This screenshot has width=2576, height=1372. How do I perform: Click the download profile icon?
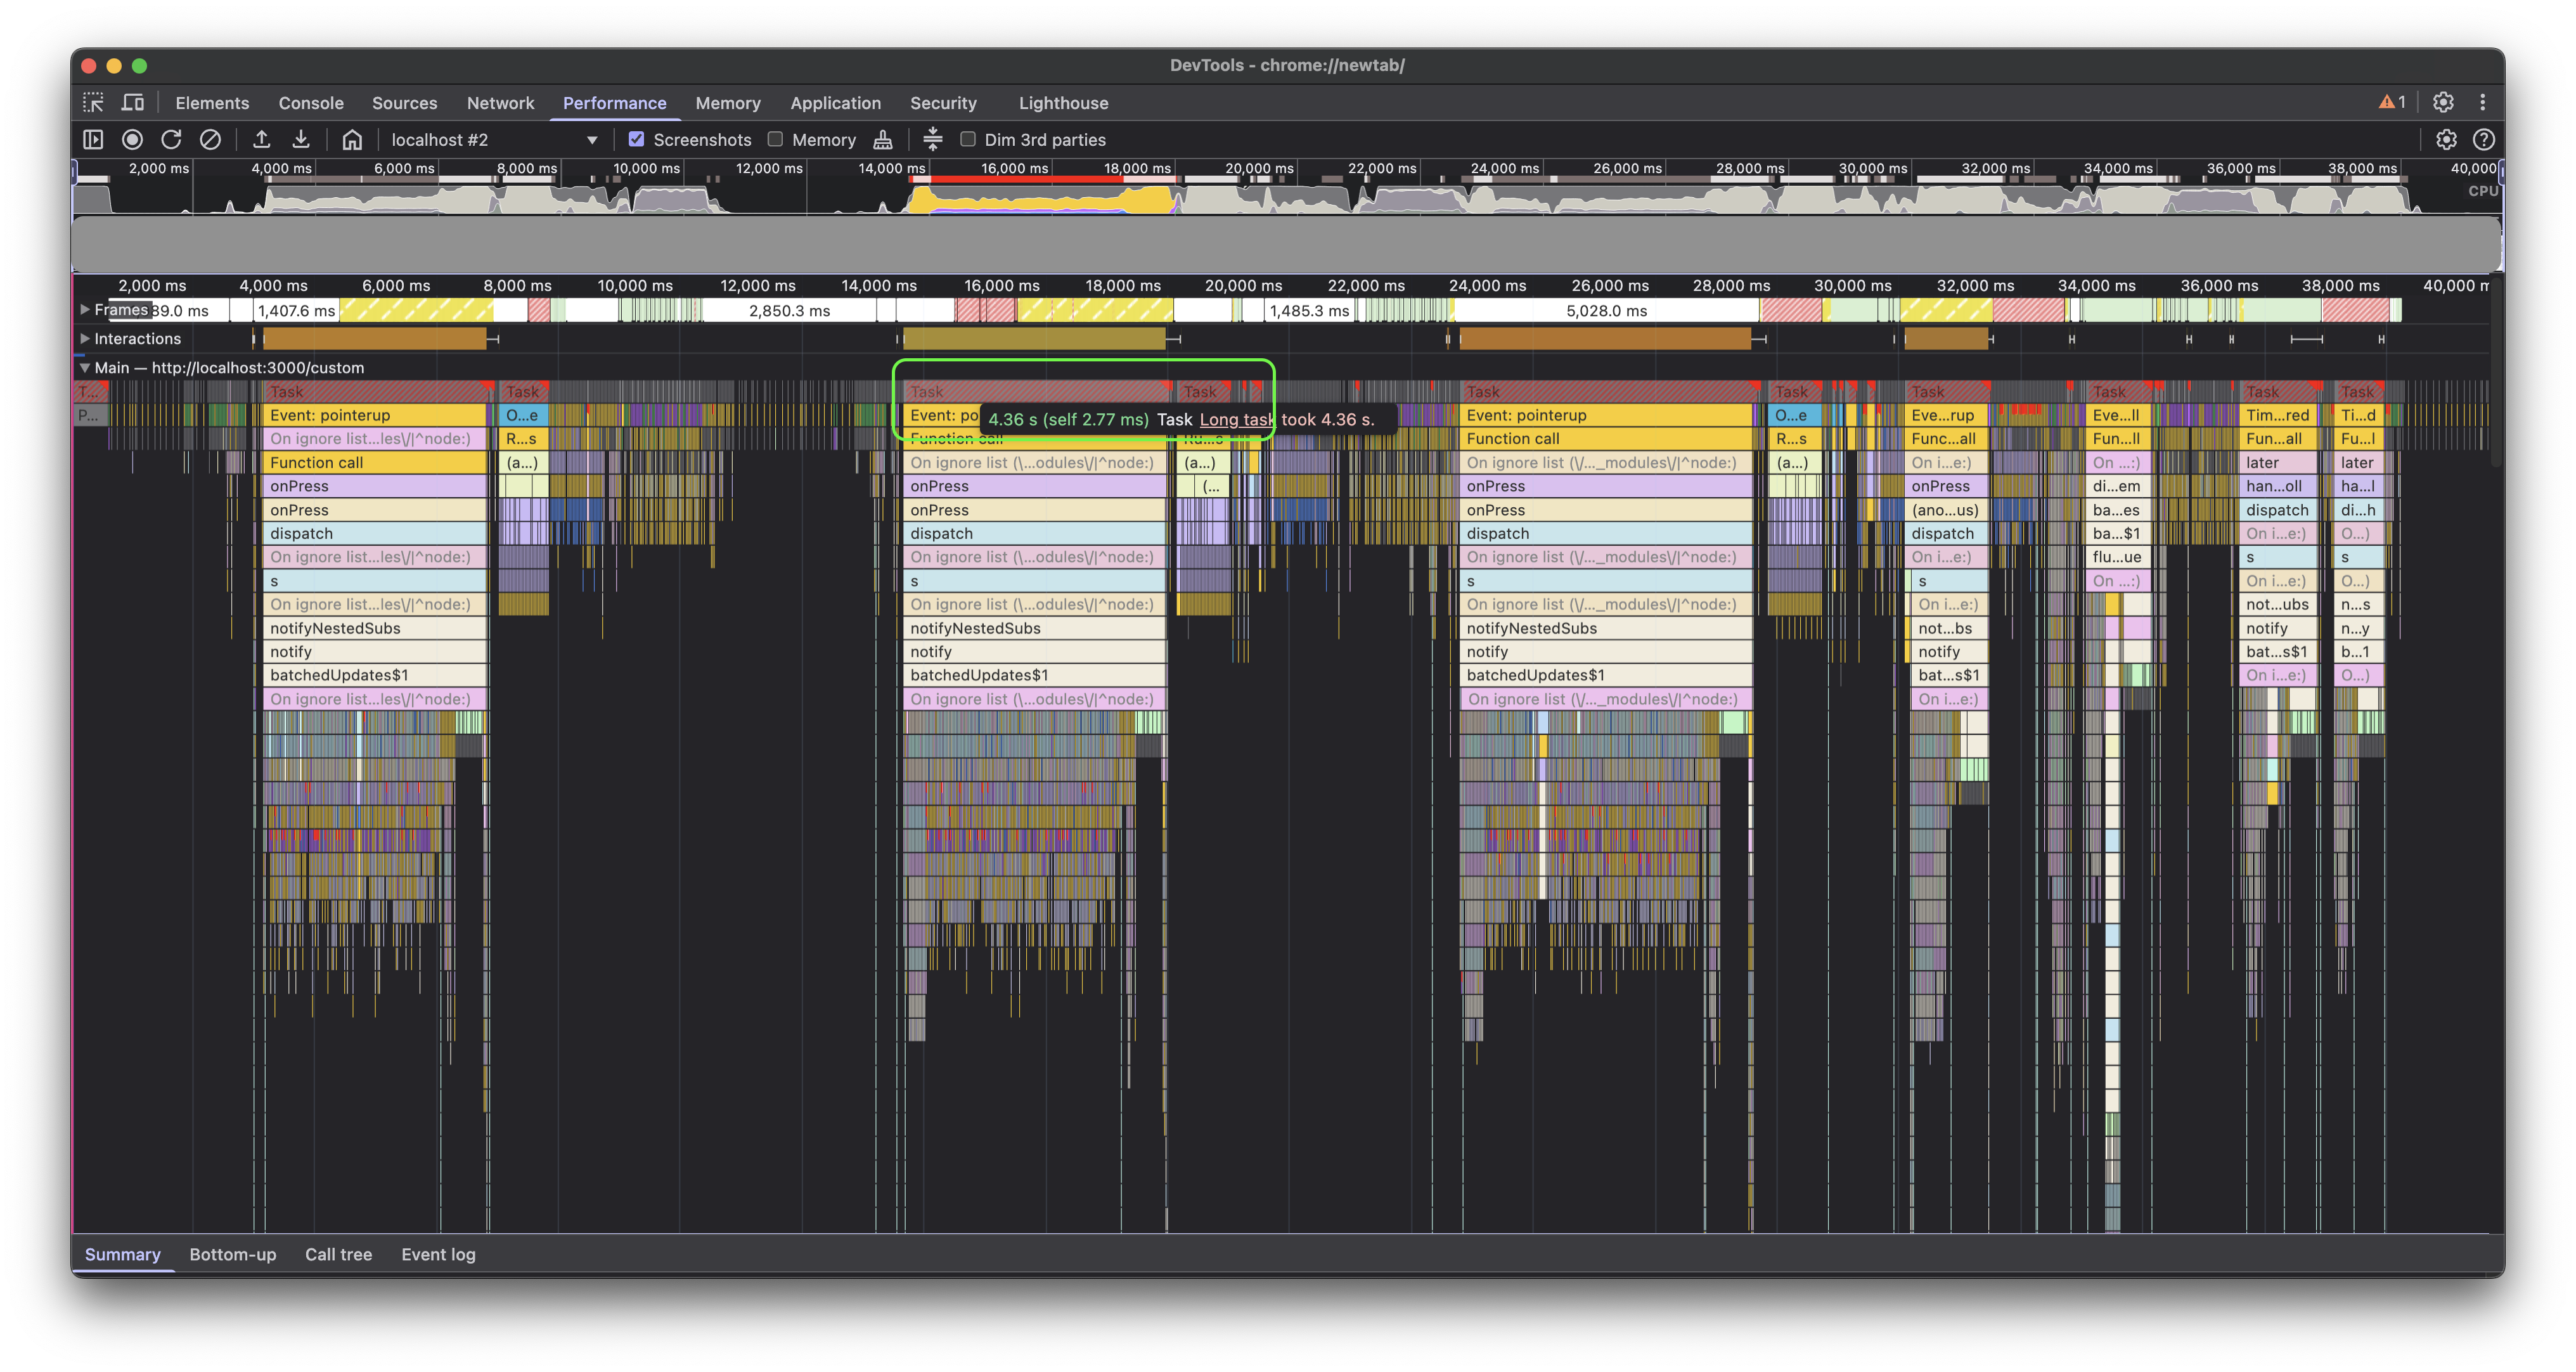pos(301,140)
